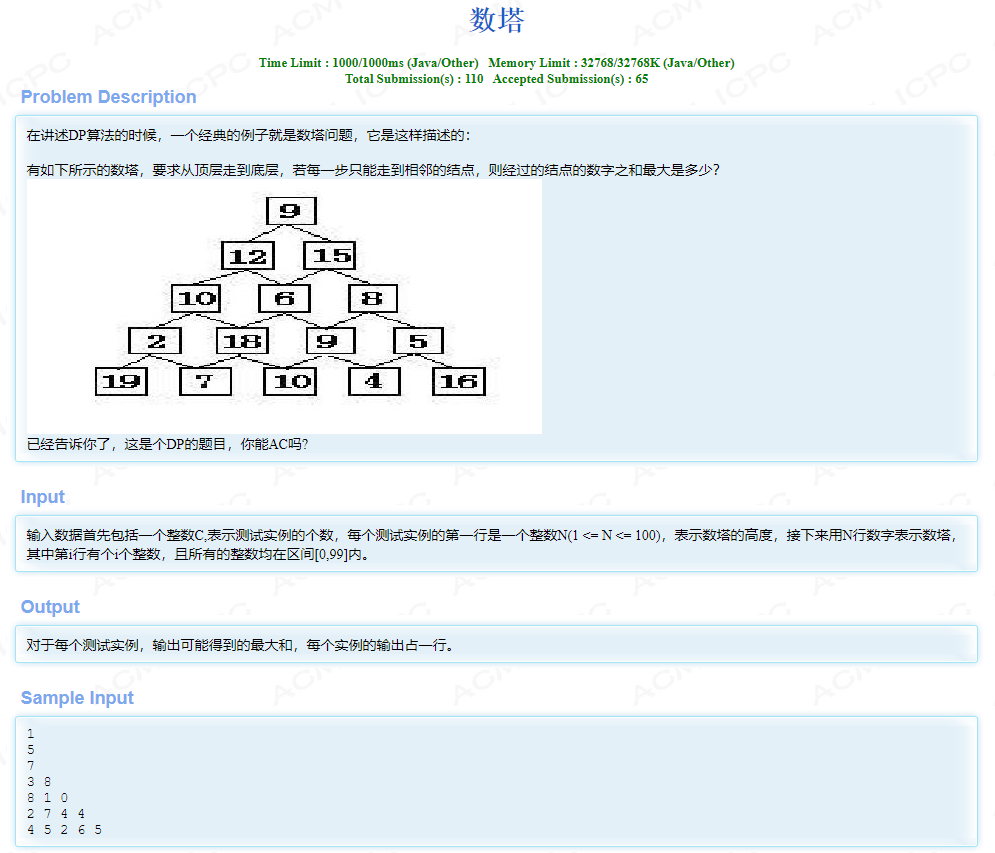The image size is (995, 853).
Task: Select the first sample input line 1
Action: (x=31, y=733)
